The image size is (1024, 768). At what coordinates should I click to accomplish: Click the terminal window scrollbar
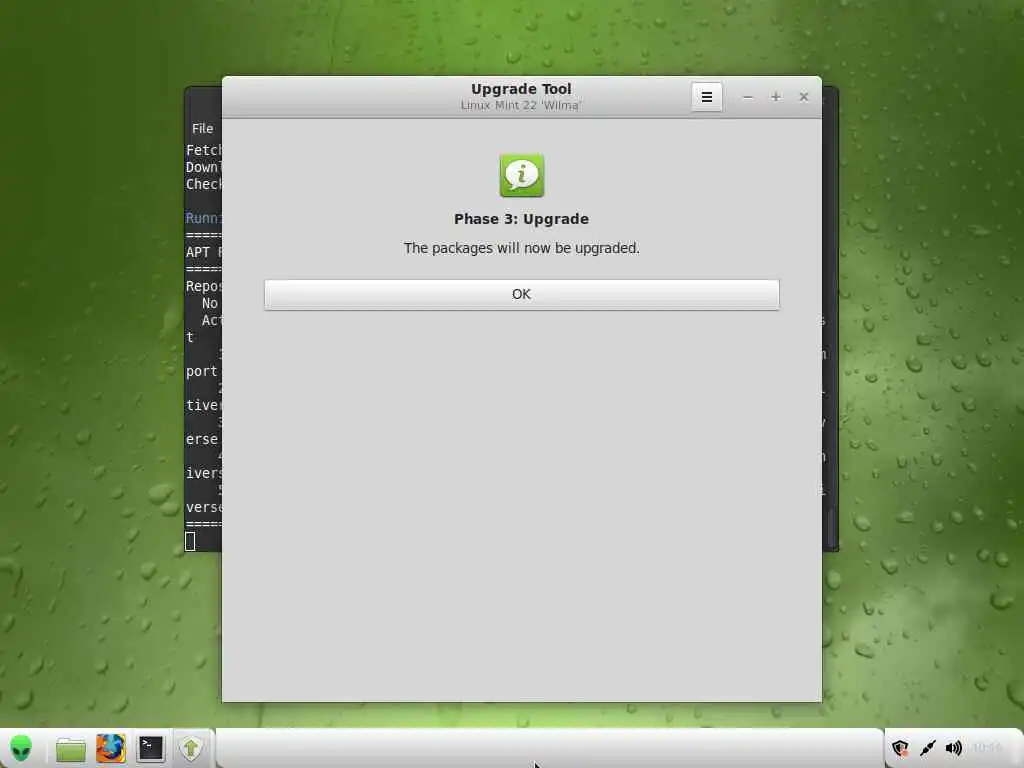(x=831, y=528)
